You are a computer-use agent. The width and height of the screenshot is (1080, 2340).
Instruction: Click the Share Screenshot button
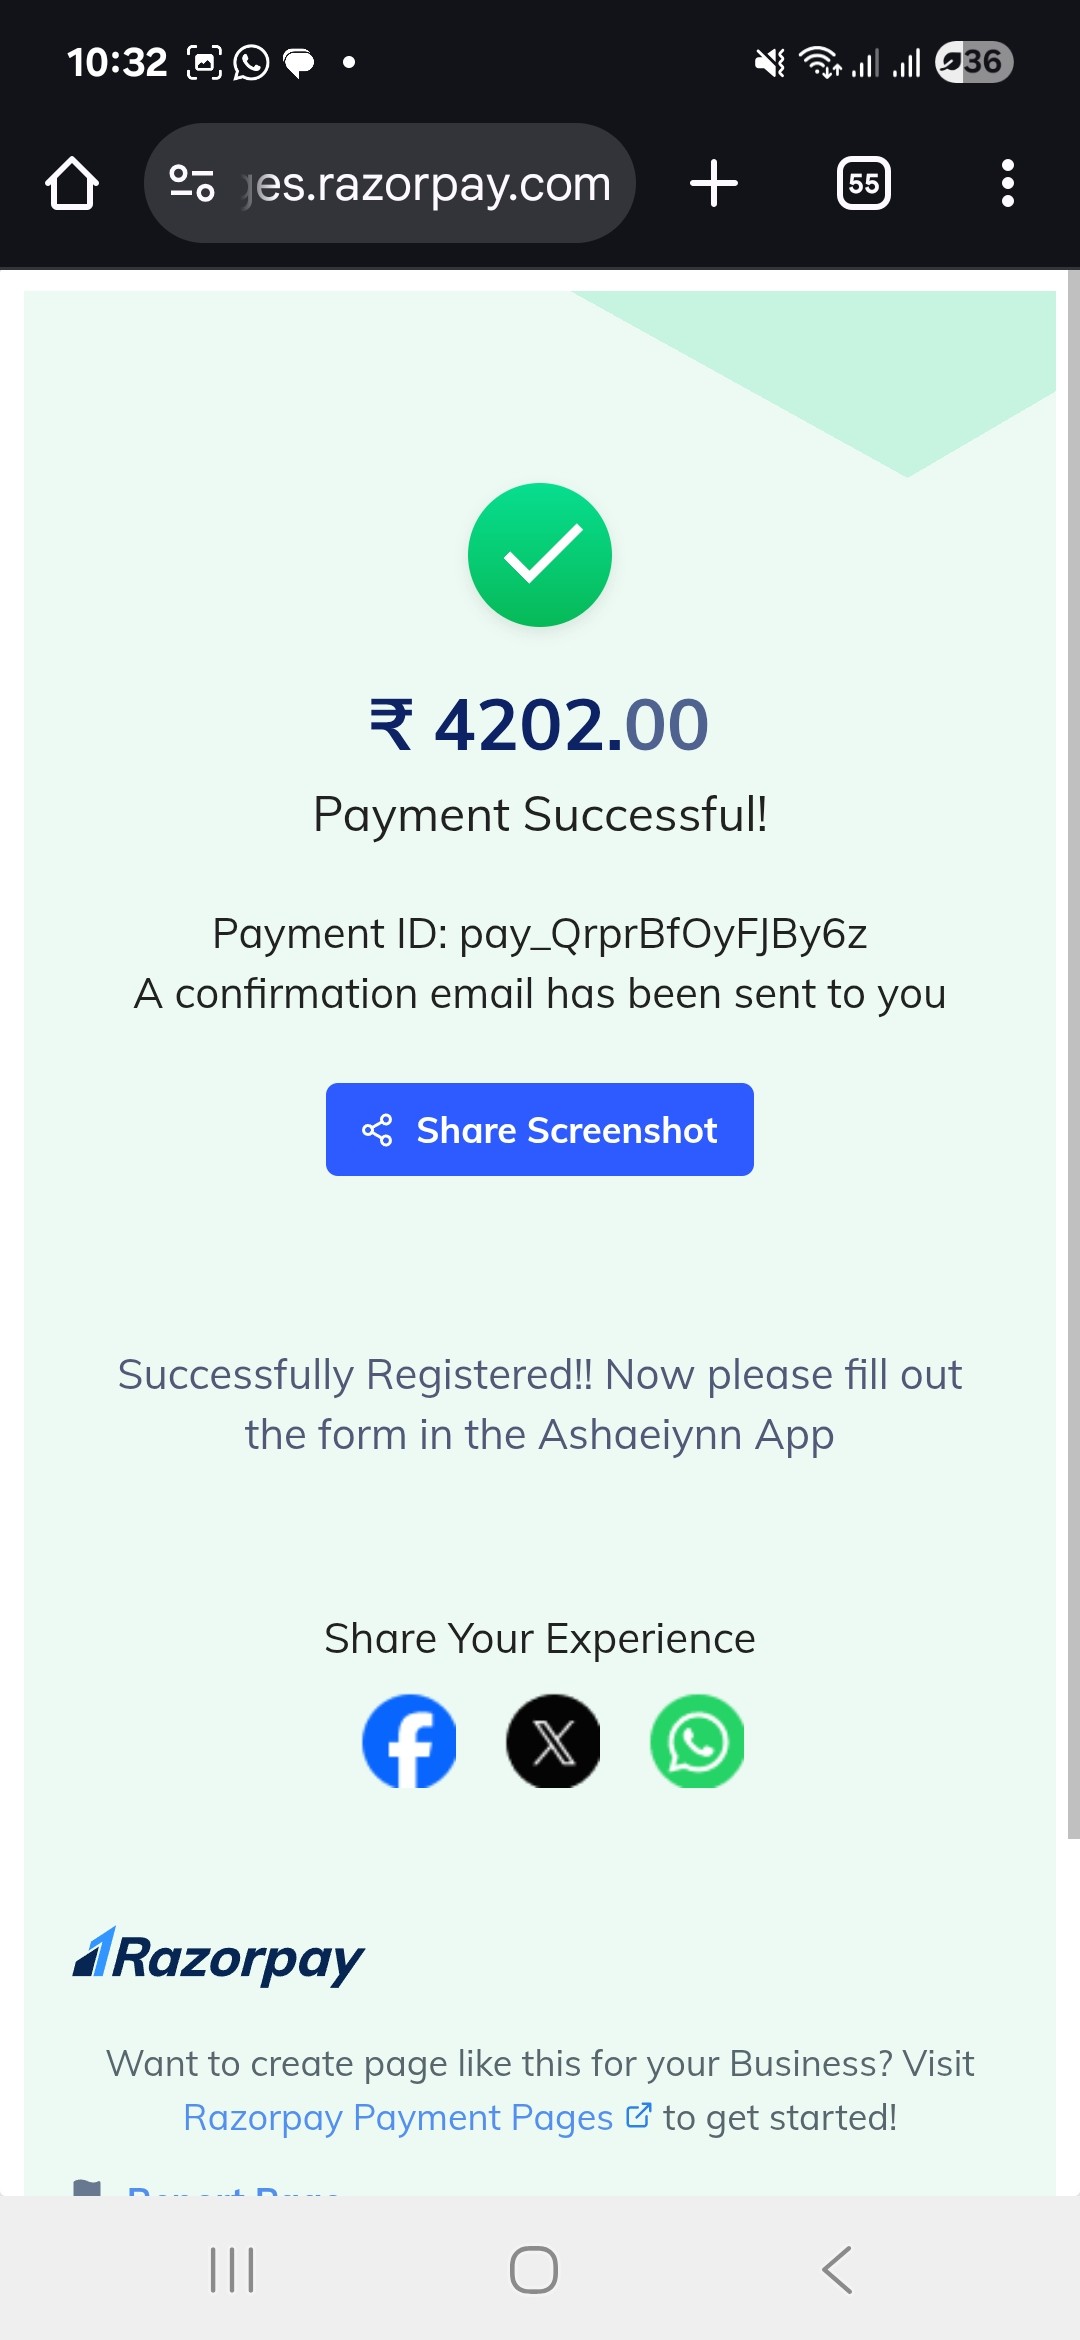tap(540, 1129)
